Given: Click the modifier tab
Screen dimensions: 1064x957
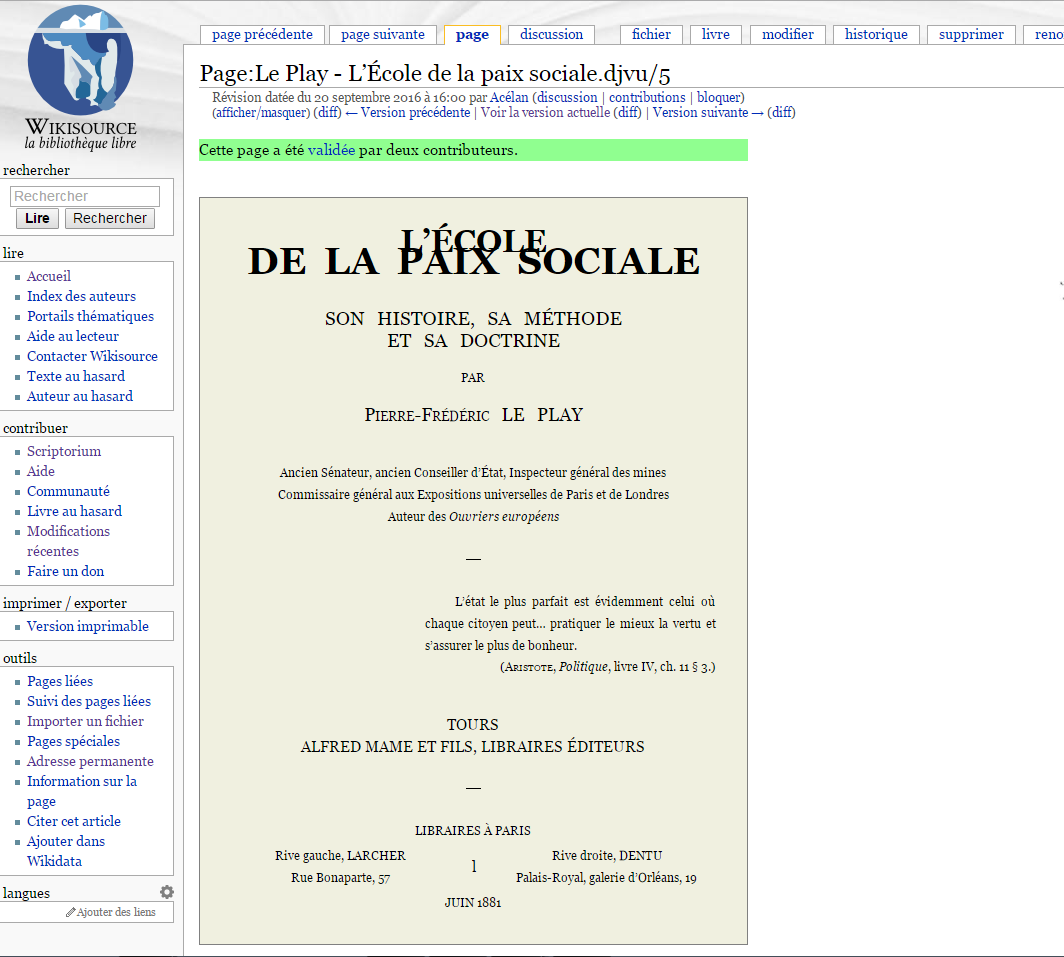Looking at the screenshot, I should [x=787, y=35].
